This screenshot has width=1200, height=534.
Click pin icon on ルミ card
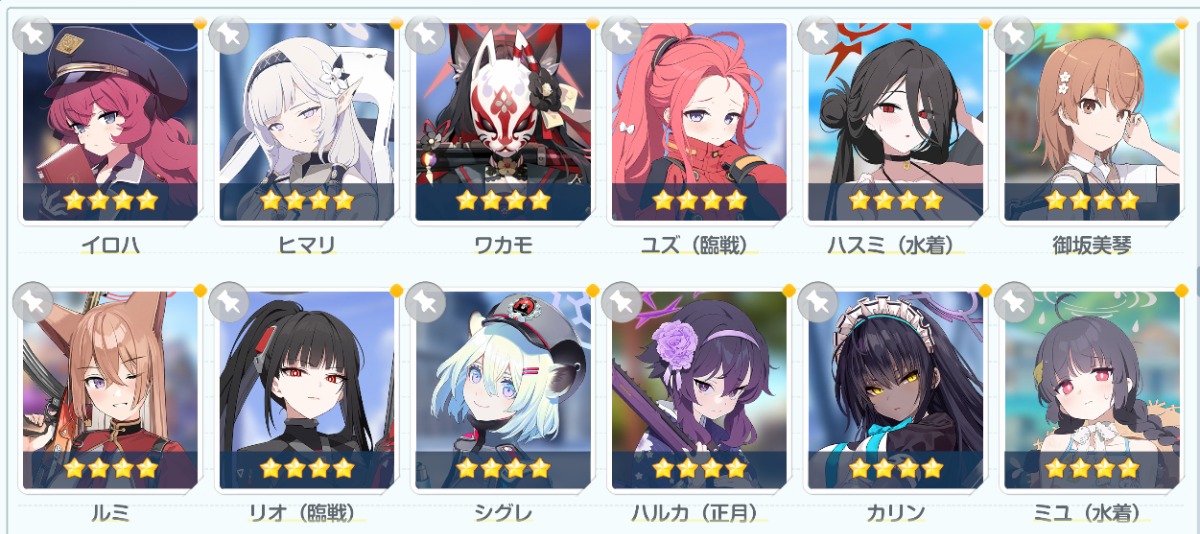pos(32,301)
